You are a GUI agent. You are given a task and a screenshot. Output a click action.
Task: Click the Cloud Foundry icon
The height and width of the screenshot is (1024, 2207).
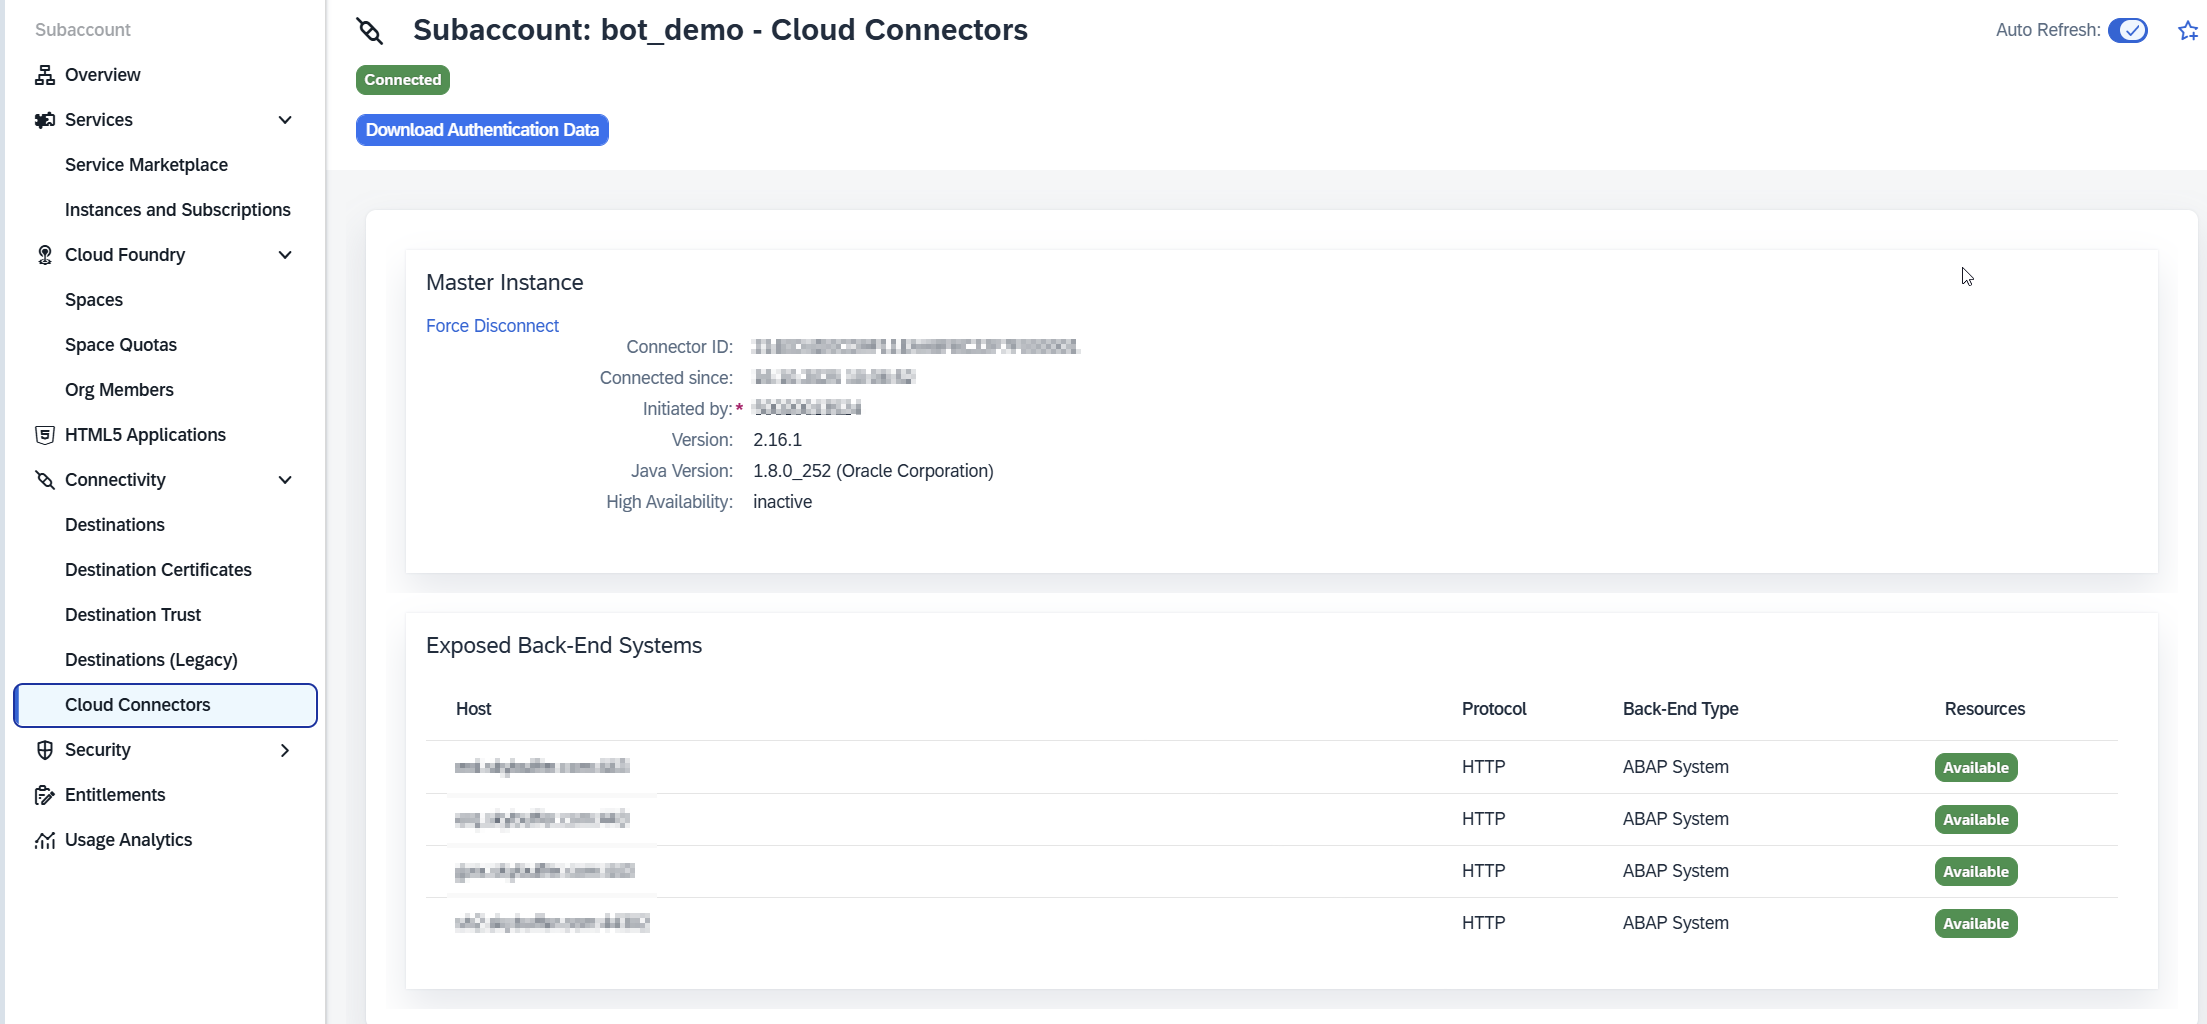[44, 255]
